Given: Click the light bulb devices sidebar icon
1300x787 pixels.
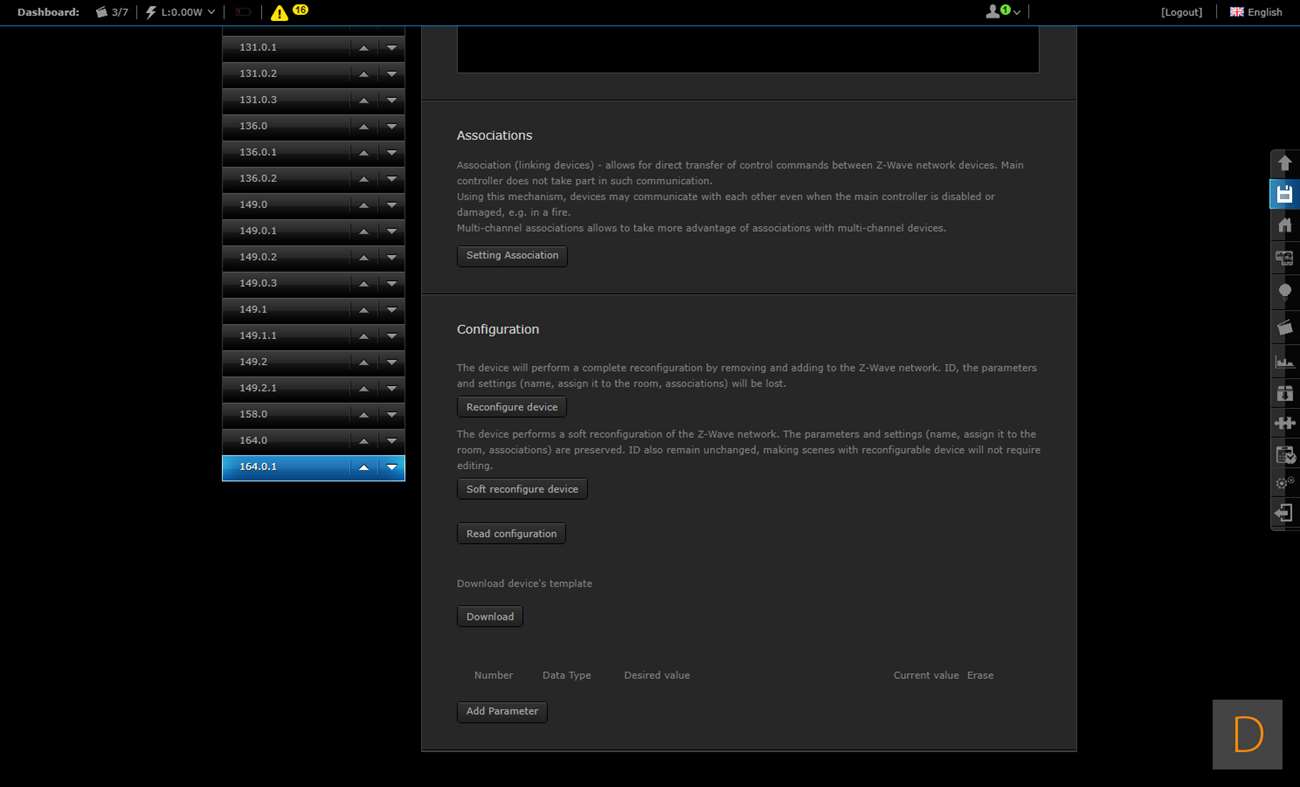Looking at the screenshot, I should (x=1285, y=291).
